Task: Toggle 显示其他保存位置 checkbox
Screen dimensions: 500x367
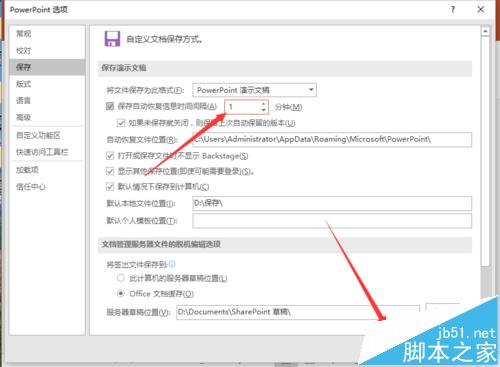Action: (x=110, y=171)
